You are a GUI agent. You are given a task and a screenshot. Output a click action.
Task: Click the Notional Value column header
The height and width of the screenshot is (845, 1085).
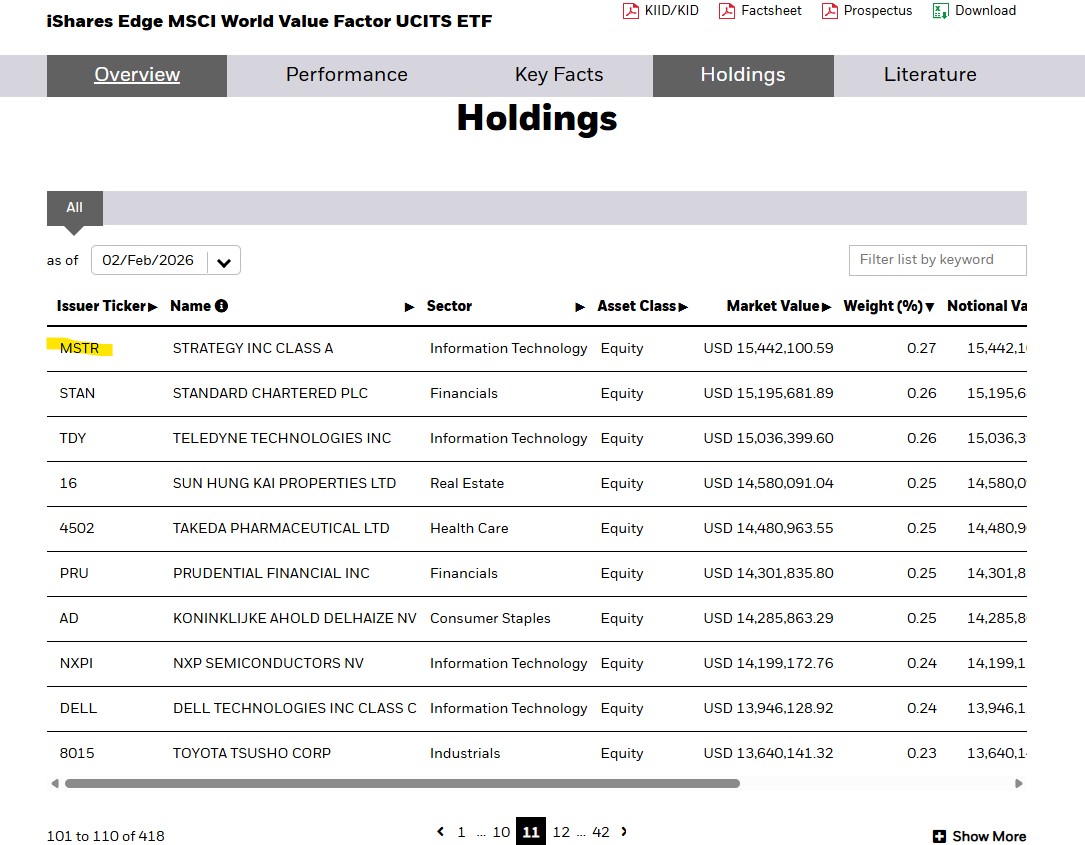[987, 306]
